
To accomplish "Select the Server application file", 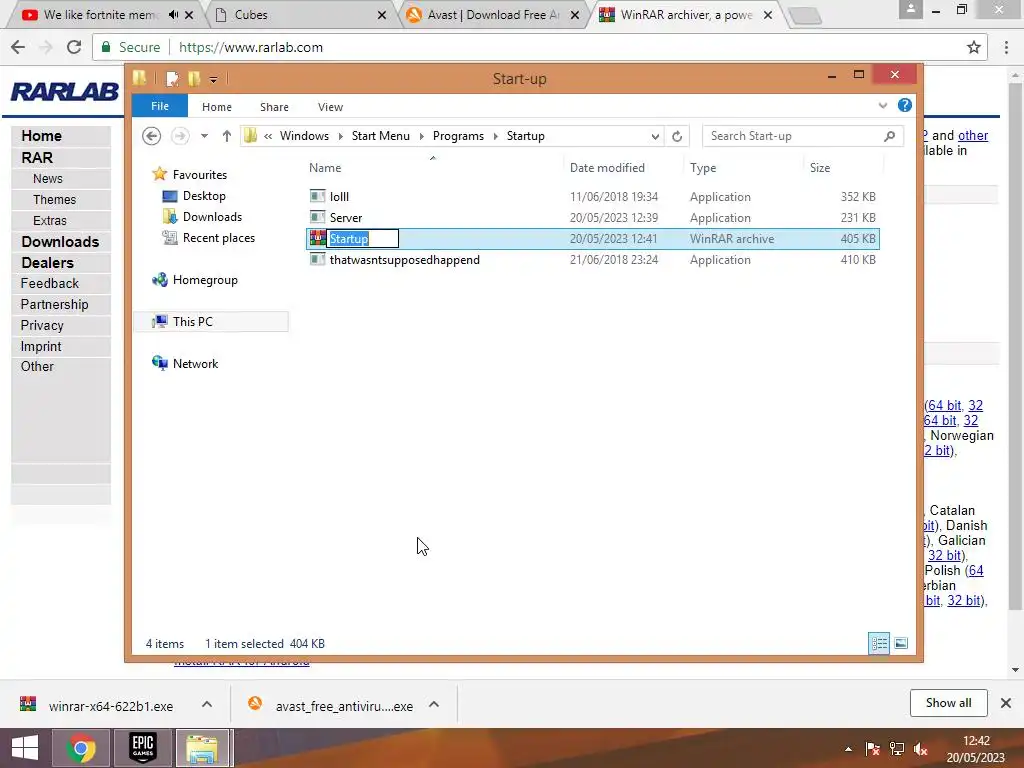I will pyautogui.click(x=593, y=217).
